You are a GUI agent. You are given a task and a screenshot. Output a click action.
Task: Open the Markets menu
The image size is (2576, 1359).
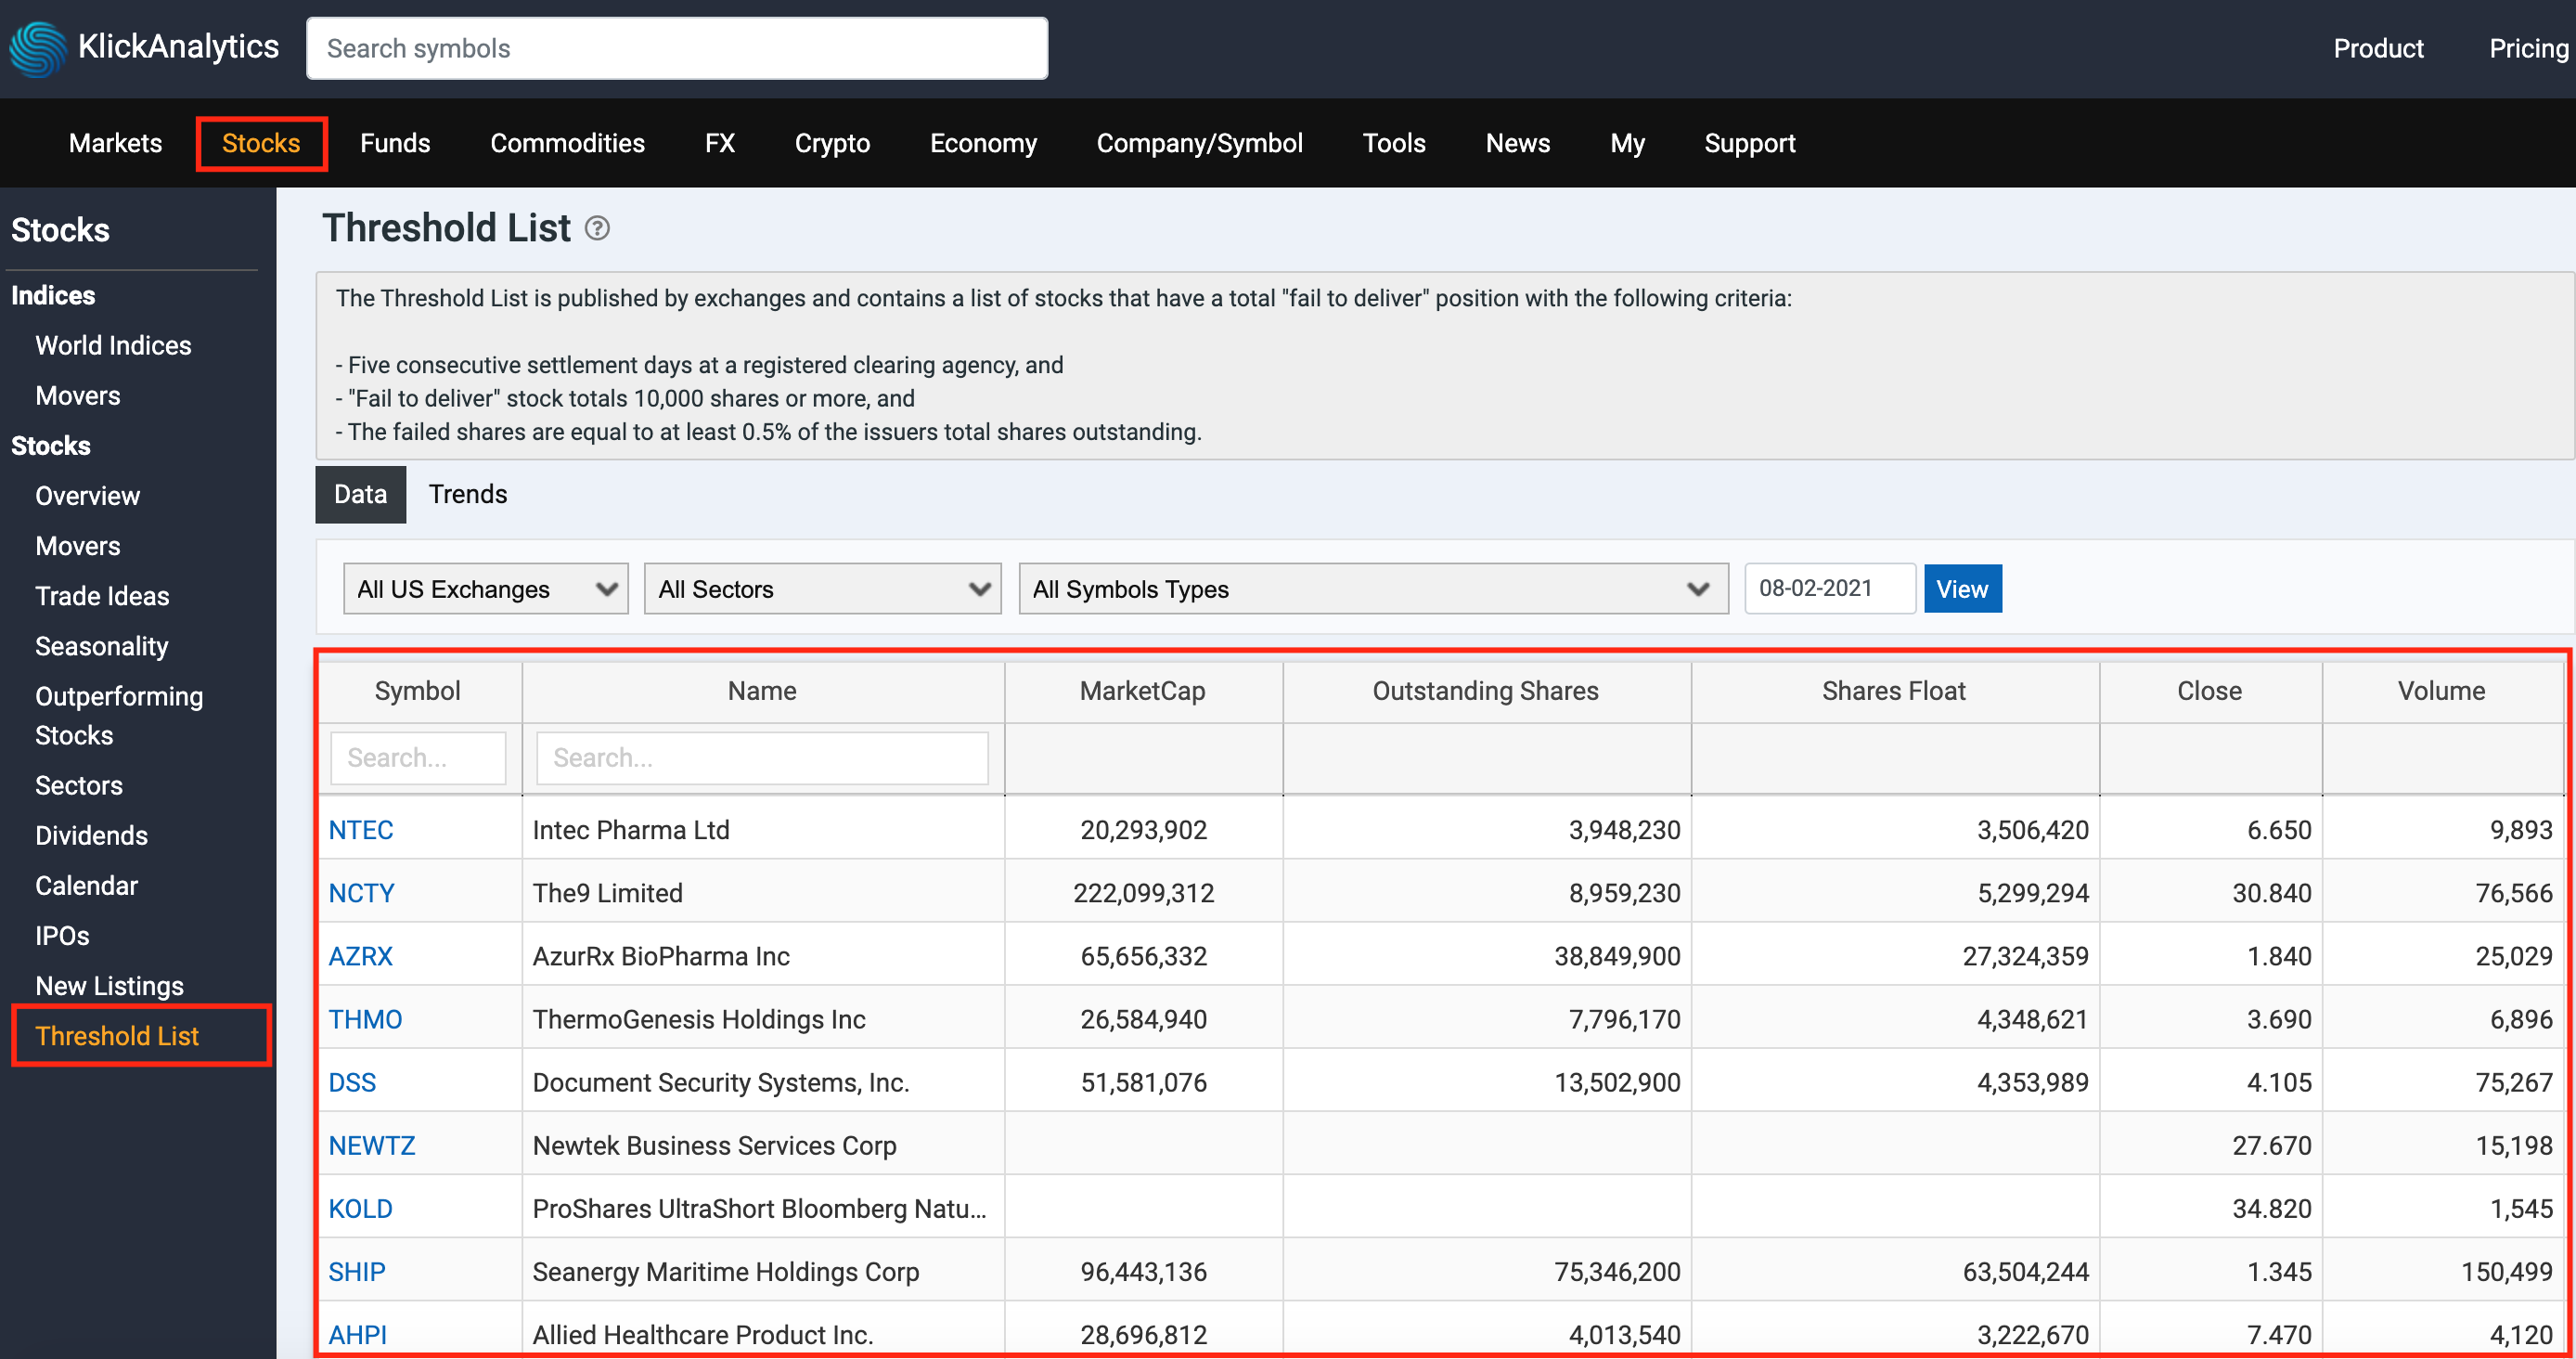pos(115,143)
